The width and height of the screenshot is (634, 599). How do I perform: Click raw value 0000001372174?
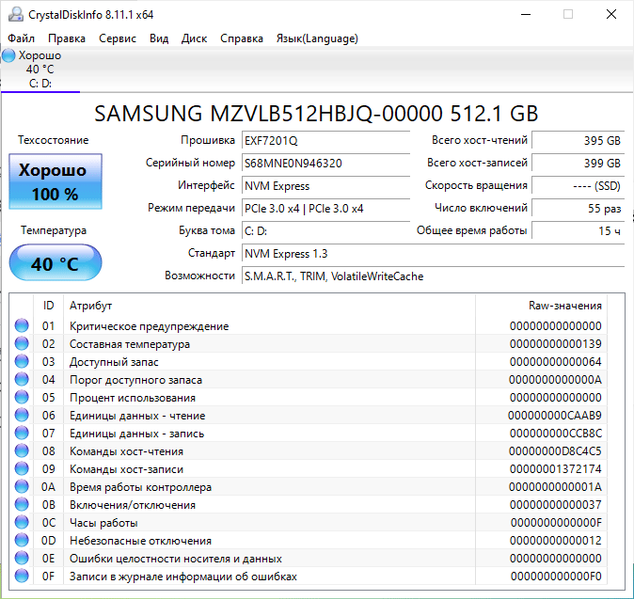(556, 469)
